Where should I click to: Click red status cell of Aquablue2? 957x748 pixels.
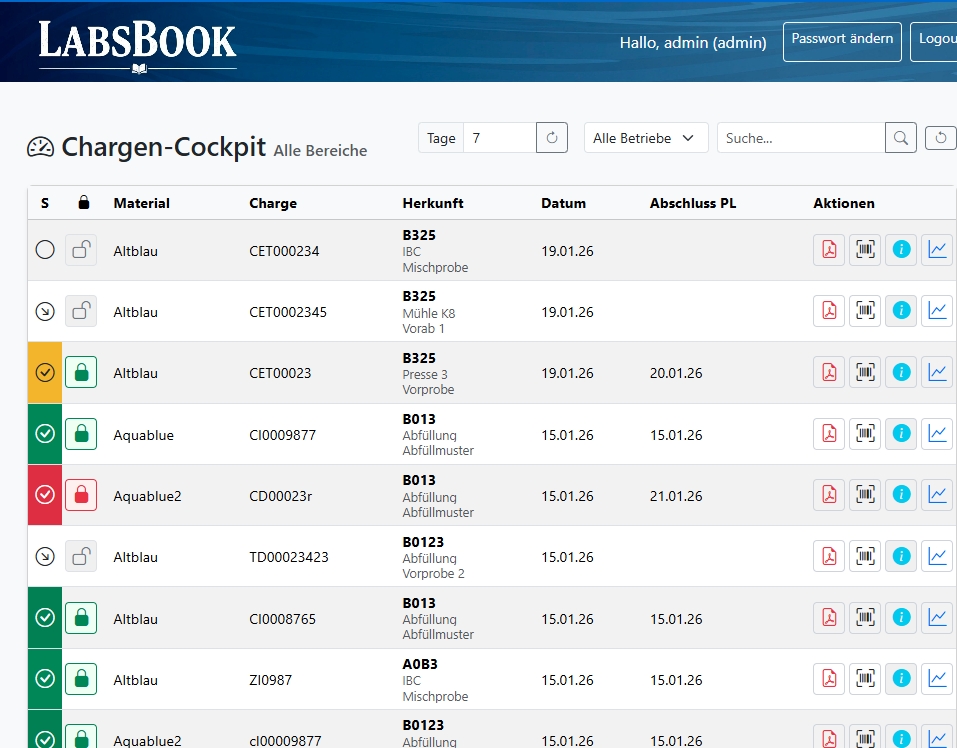[x=45, y=495]
